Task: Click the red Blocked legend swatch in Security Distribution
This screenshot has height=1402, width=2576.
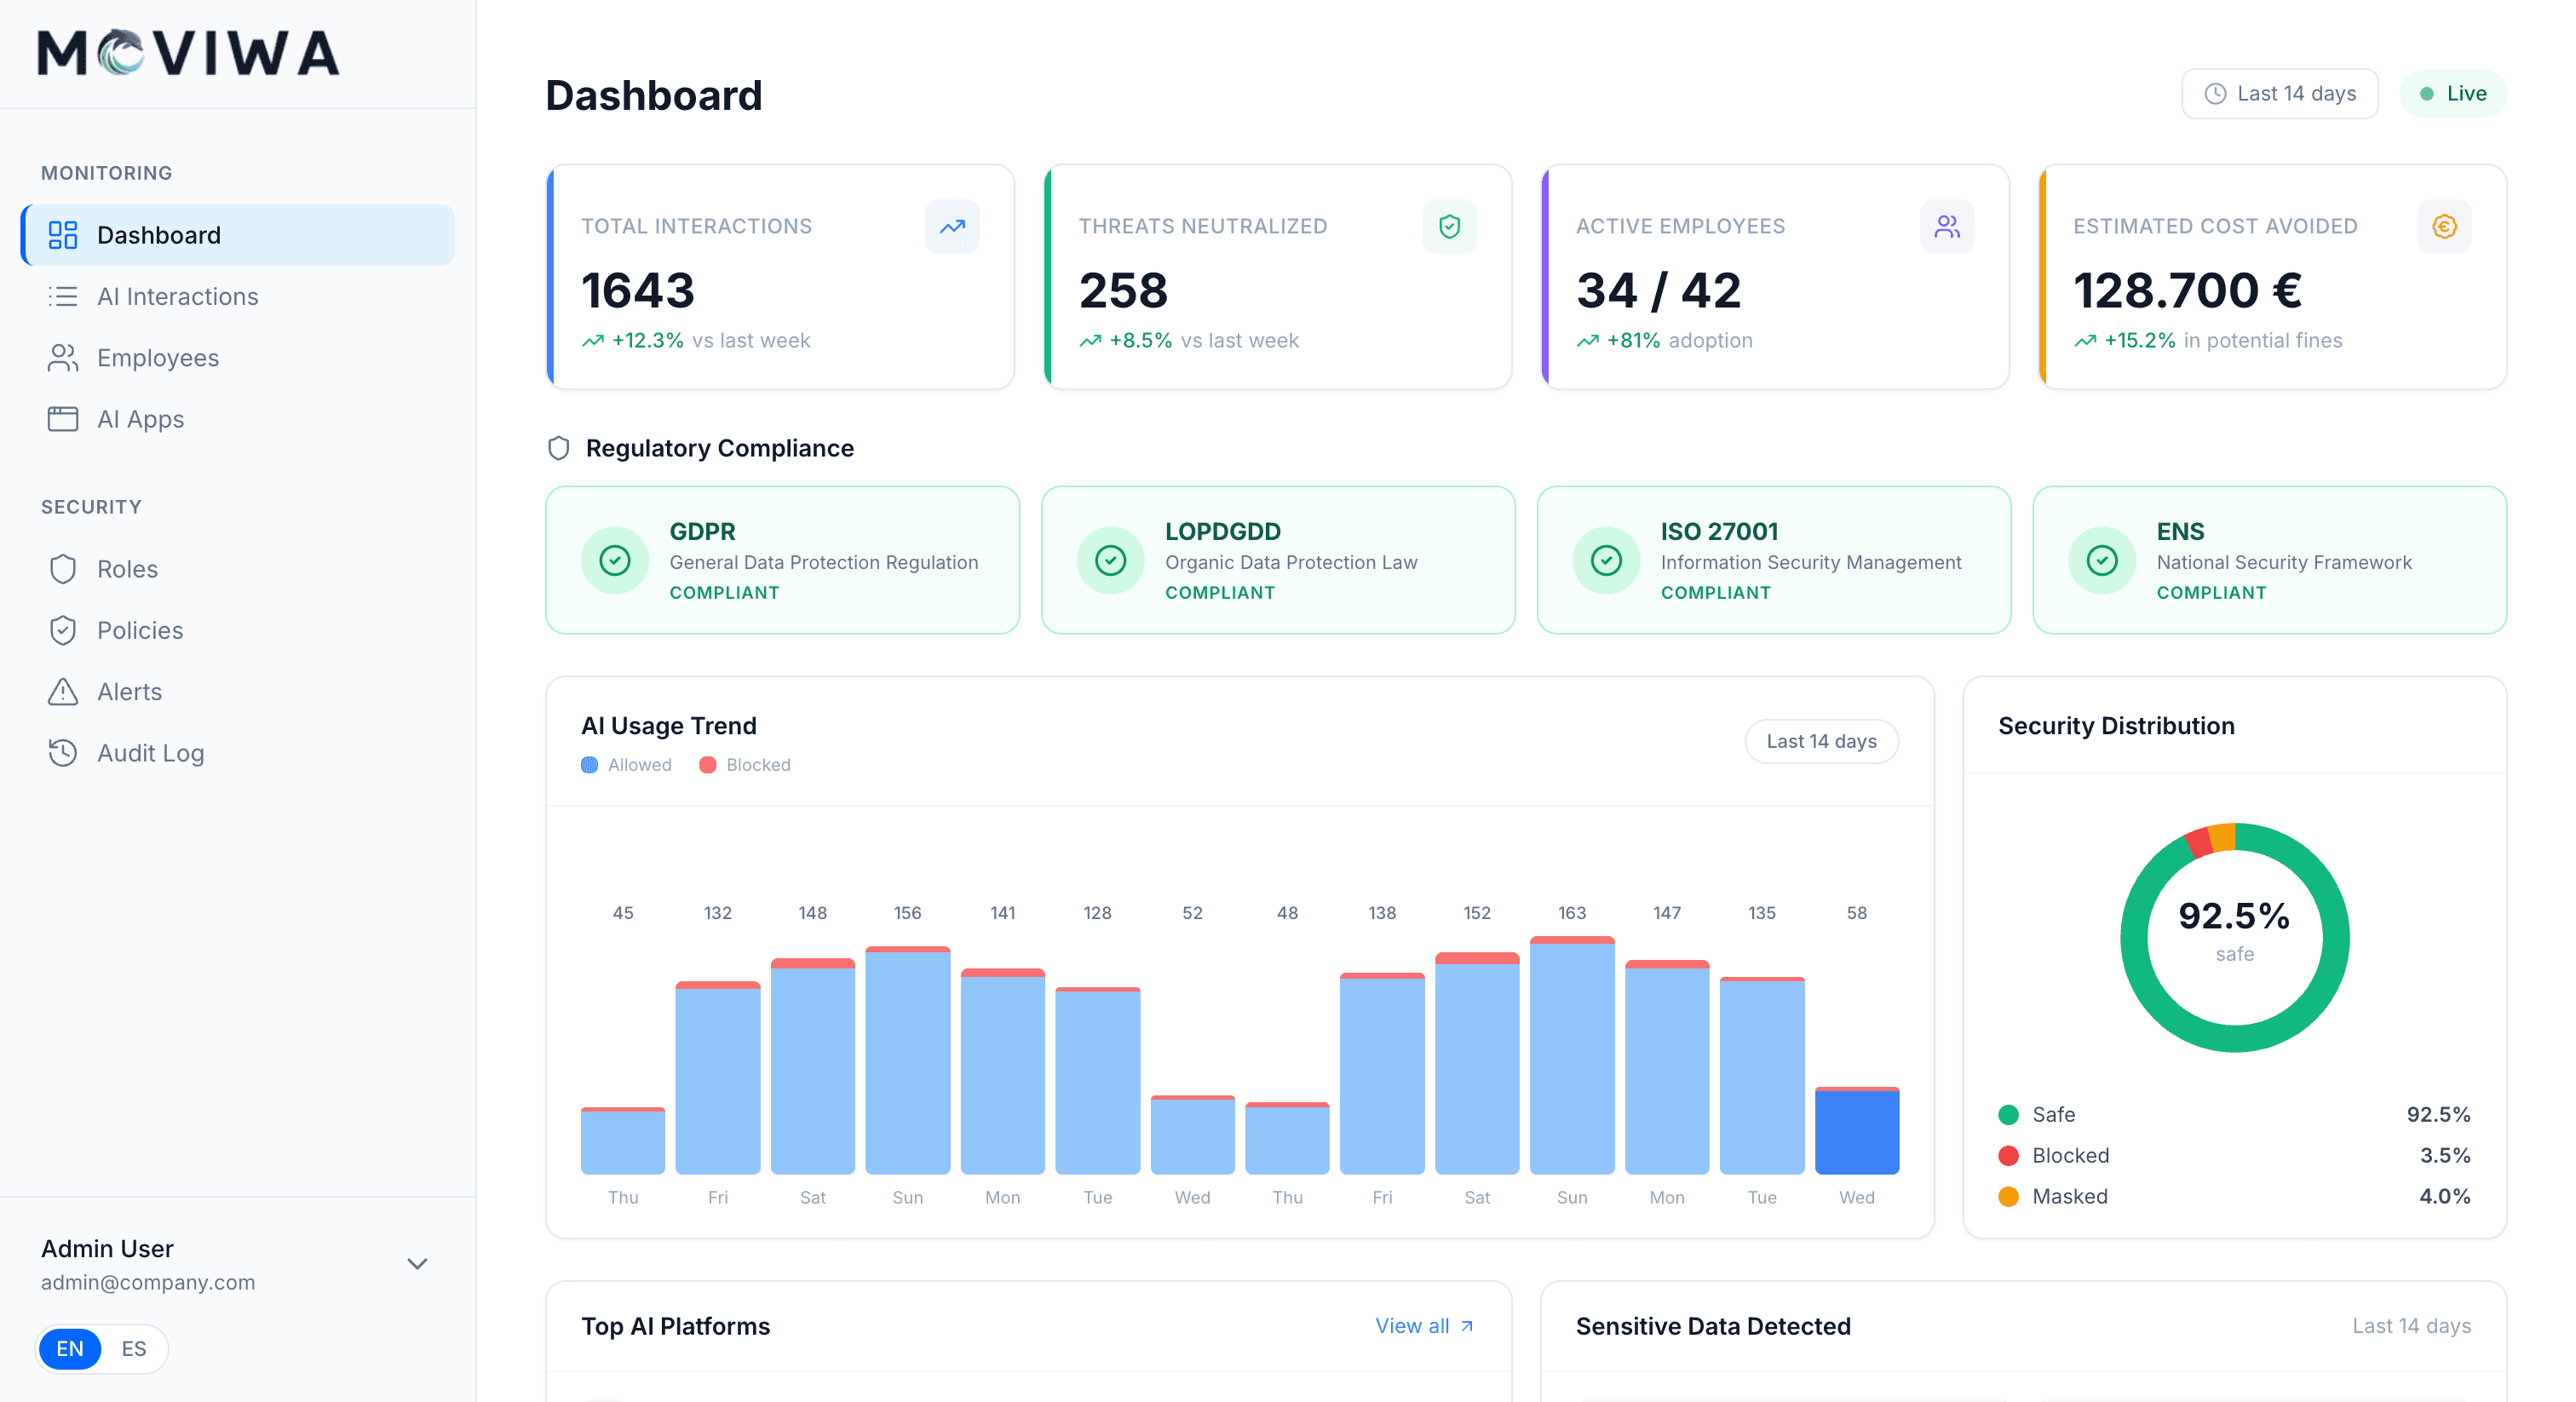Action: [2008, 1156]
